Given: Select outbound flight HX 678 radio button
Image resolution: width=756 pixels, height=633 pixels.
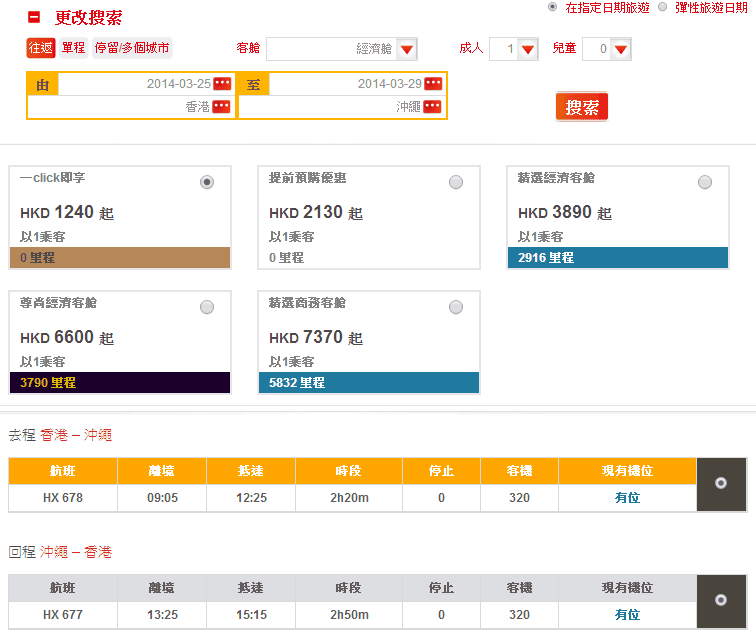Looking at the screenshot, I should [x=720, y=483].
